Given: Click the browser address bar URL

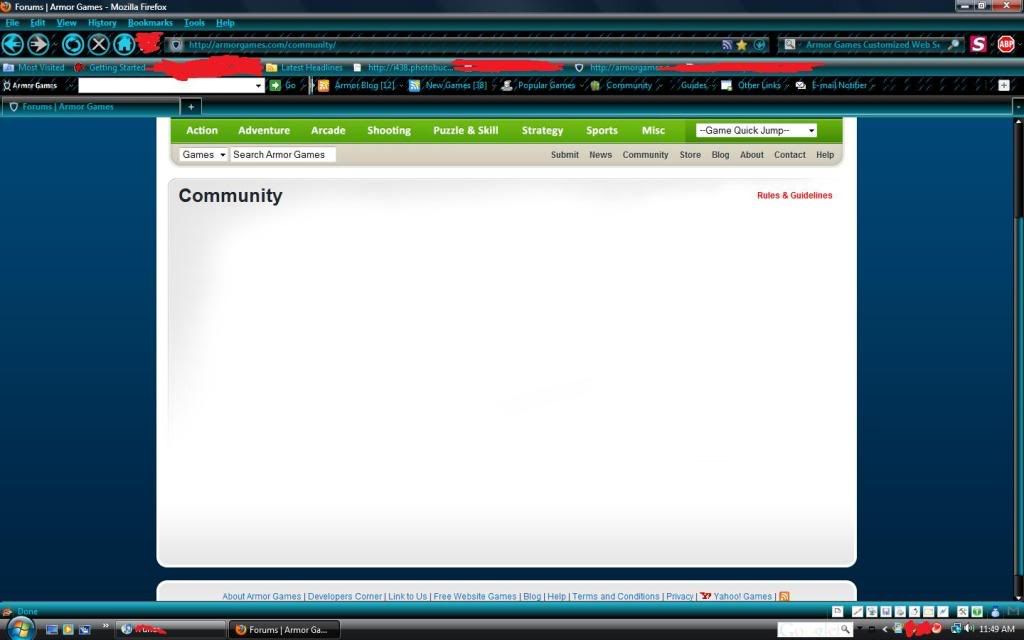Looking at the screenshot, I should tap(261, 45).
